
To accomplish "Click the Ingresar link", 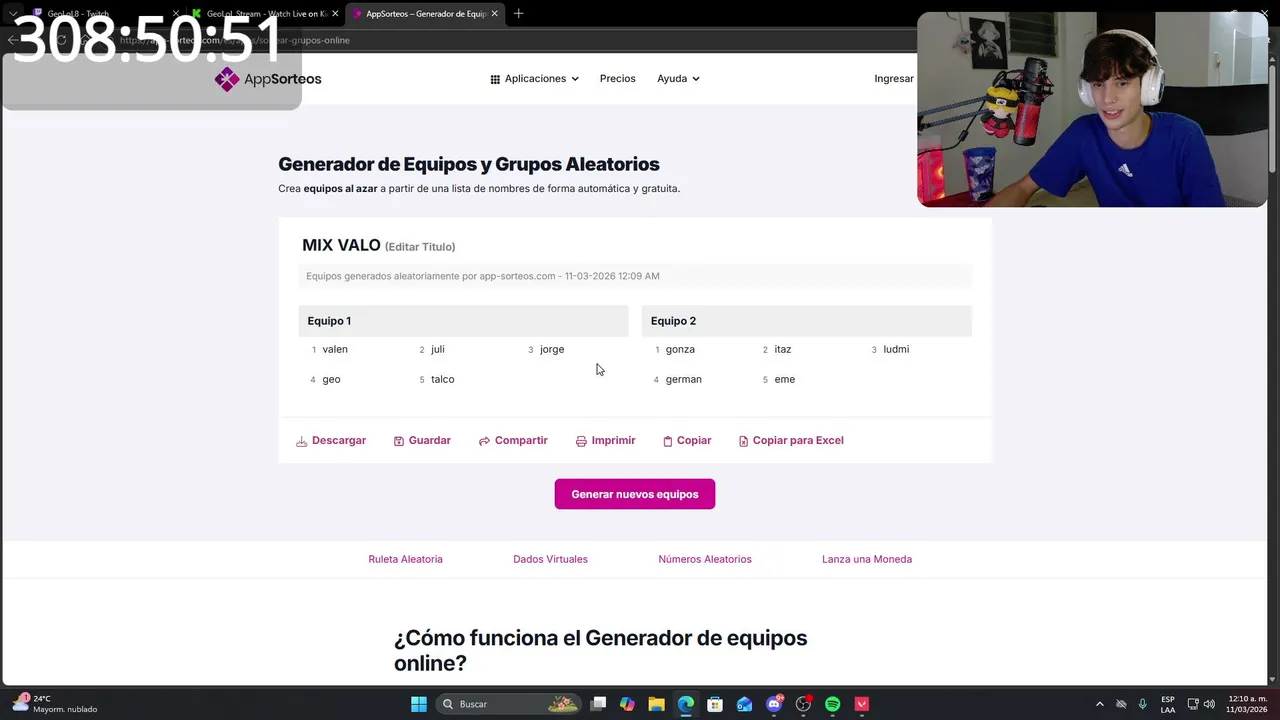I will (x=894, y=79).
